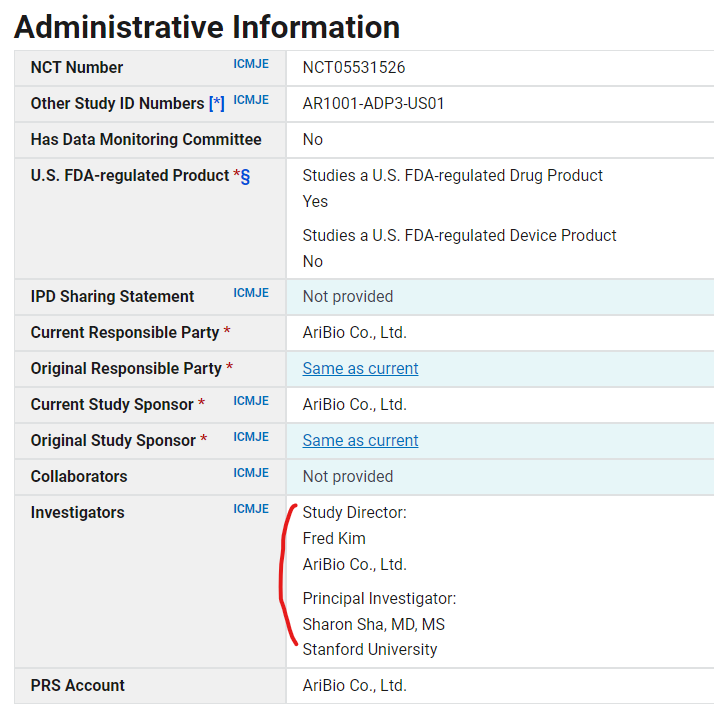Click the PRS Account row label
Viewport: 714px width, 716px height.
pyautogui.click(x=78, y=685)
